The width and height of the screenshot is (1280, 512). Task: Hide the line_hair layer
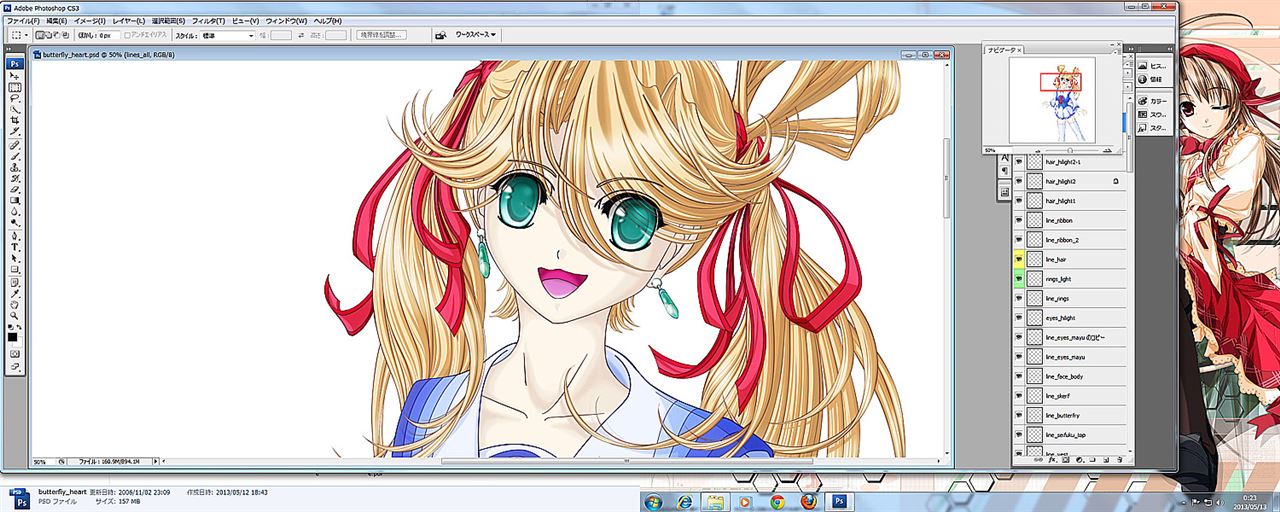pos(1019,259)
